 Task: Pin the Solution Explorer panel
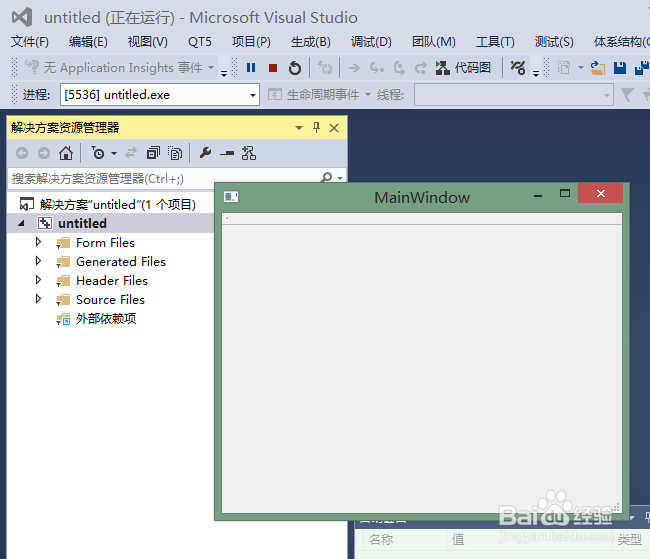(x=316, y=127)
